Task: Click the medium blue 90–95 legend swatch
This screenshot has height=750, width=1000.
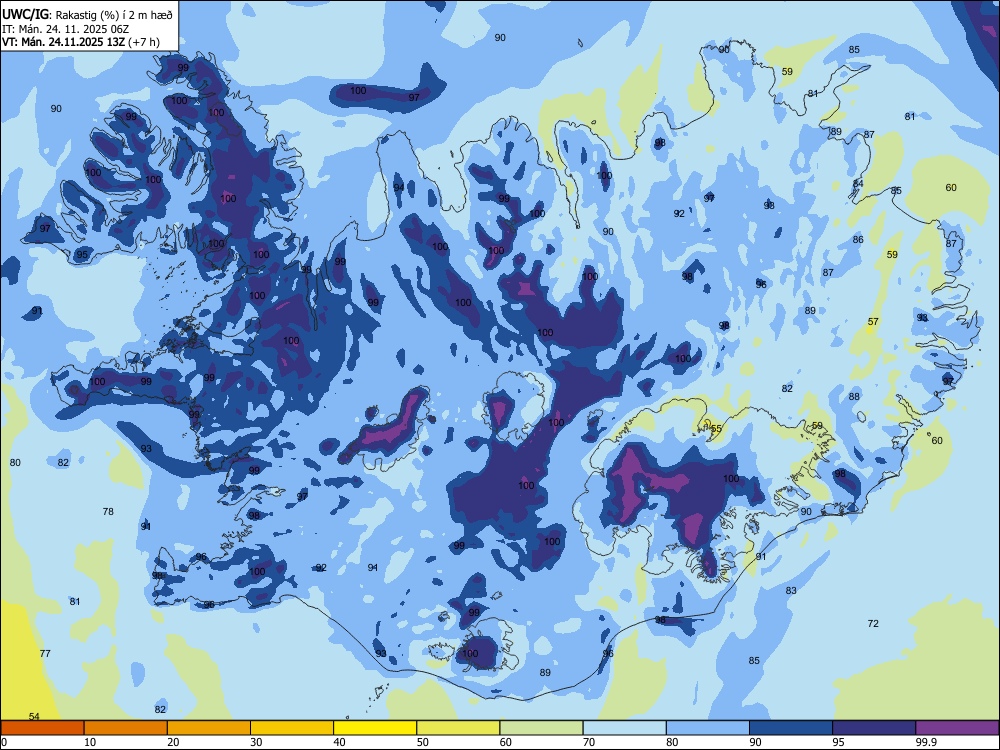Action: coord(791,728)
